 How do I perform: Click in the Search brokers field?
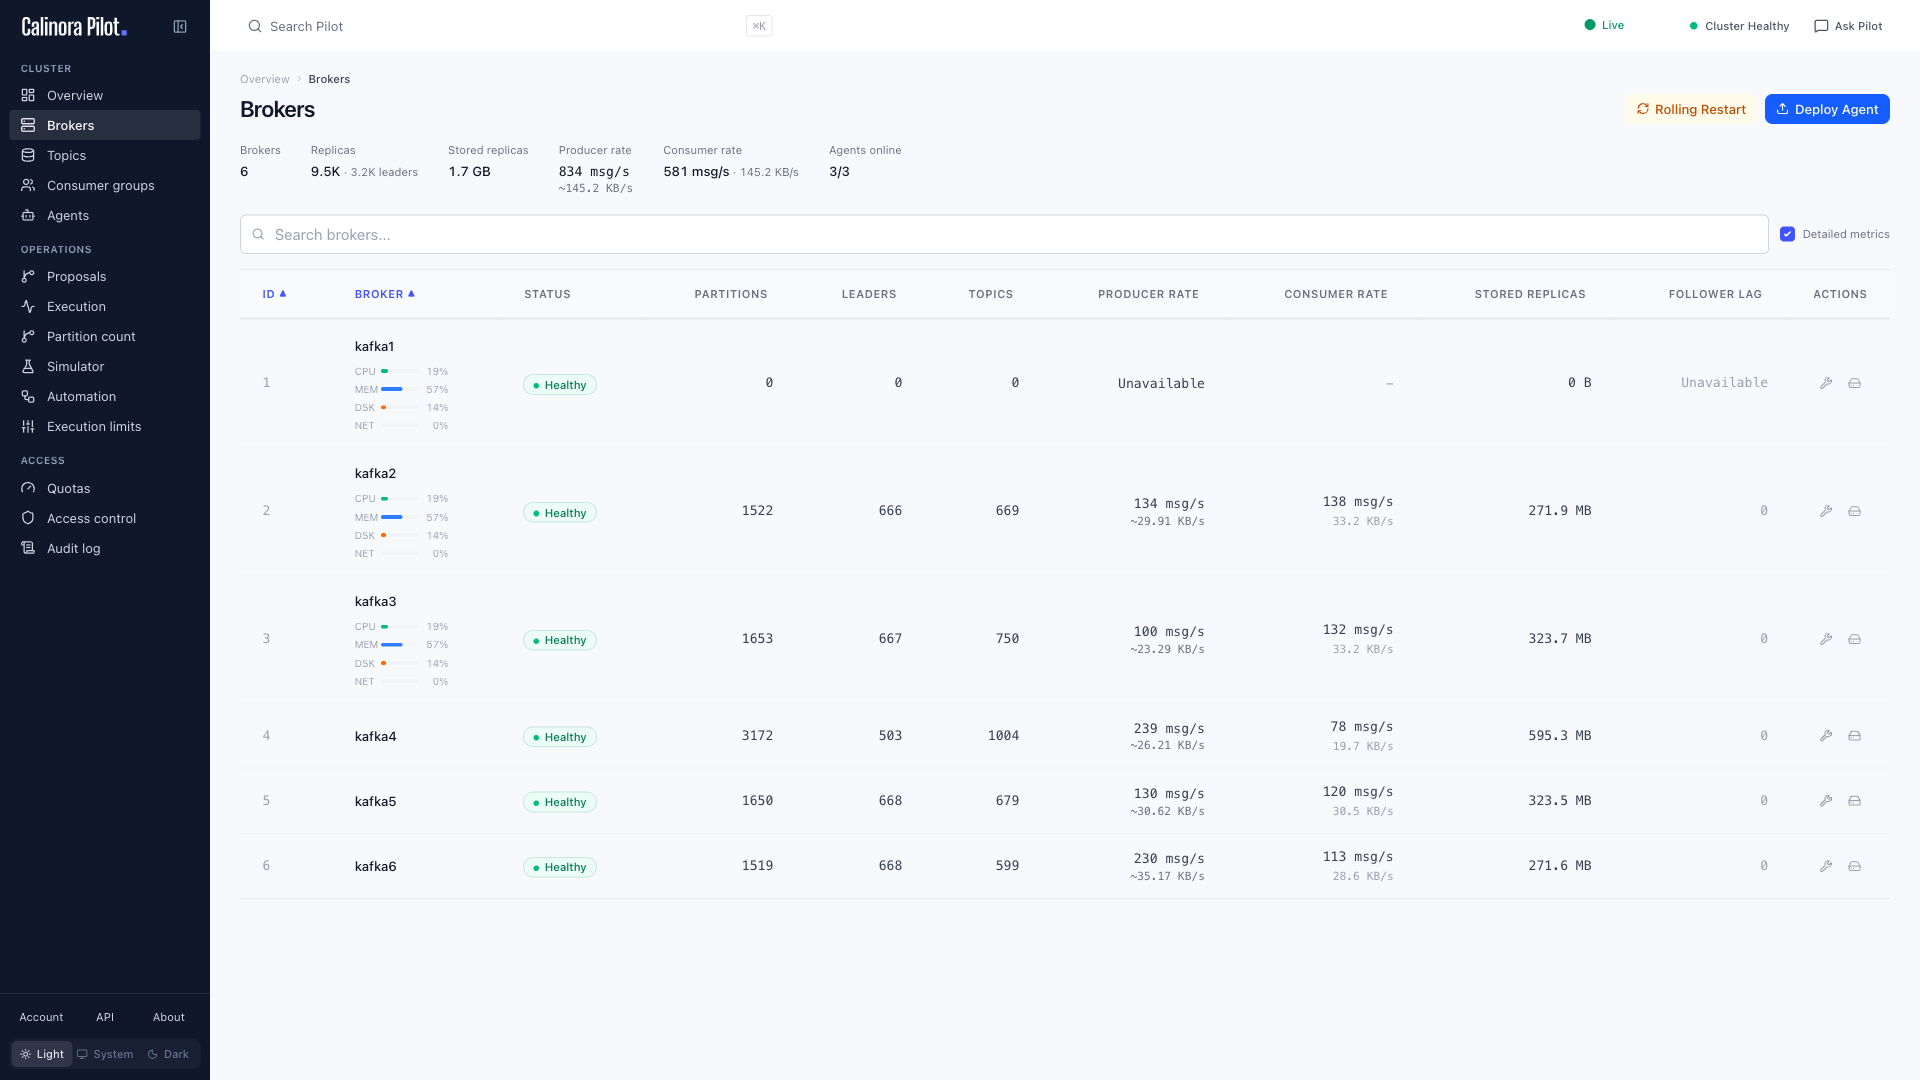point(1004,234)
